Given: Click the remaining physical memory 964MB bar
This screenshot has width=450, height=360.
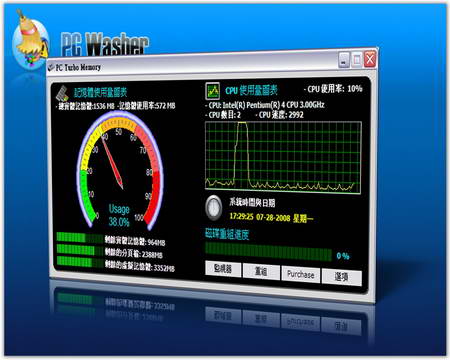Looking at the screenshot, I should point(79,237).
